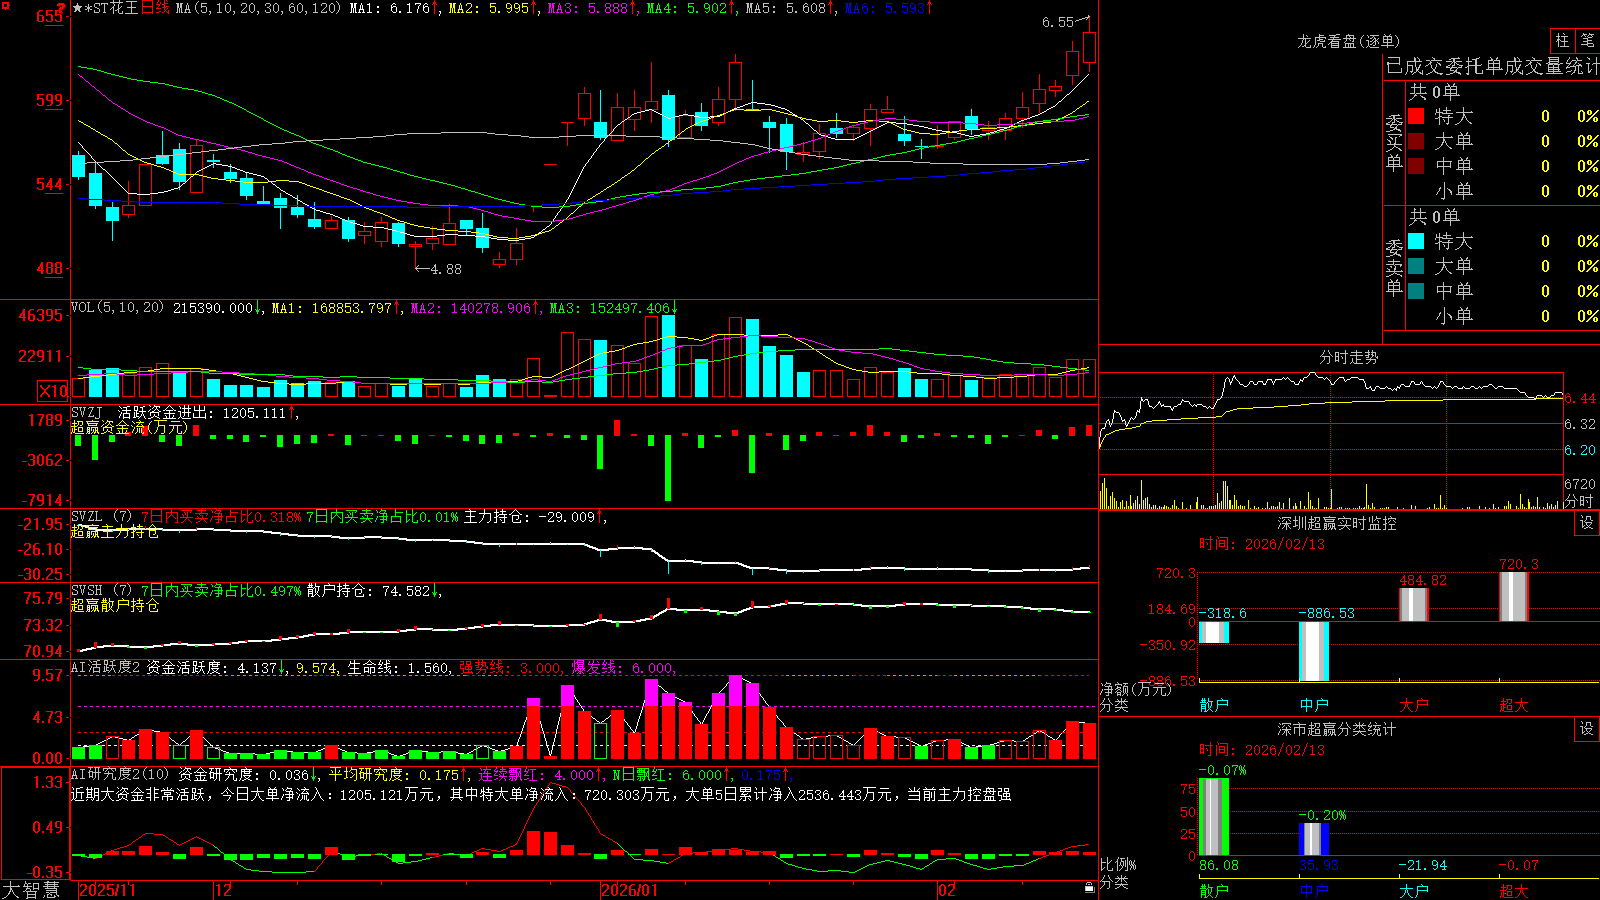The image size is (1600, 900).
Task: Click teal 大单 swatch under 委卖单
Action: 1416,266
